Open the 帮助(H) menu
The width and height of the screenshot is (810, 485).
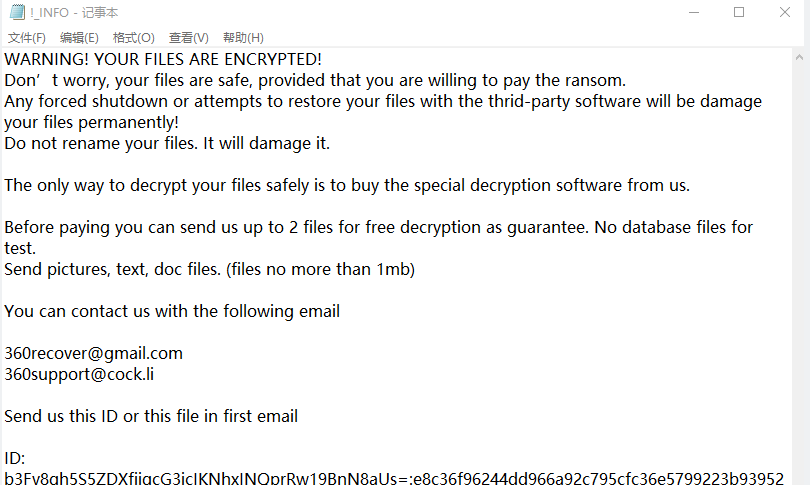point(243,38)
